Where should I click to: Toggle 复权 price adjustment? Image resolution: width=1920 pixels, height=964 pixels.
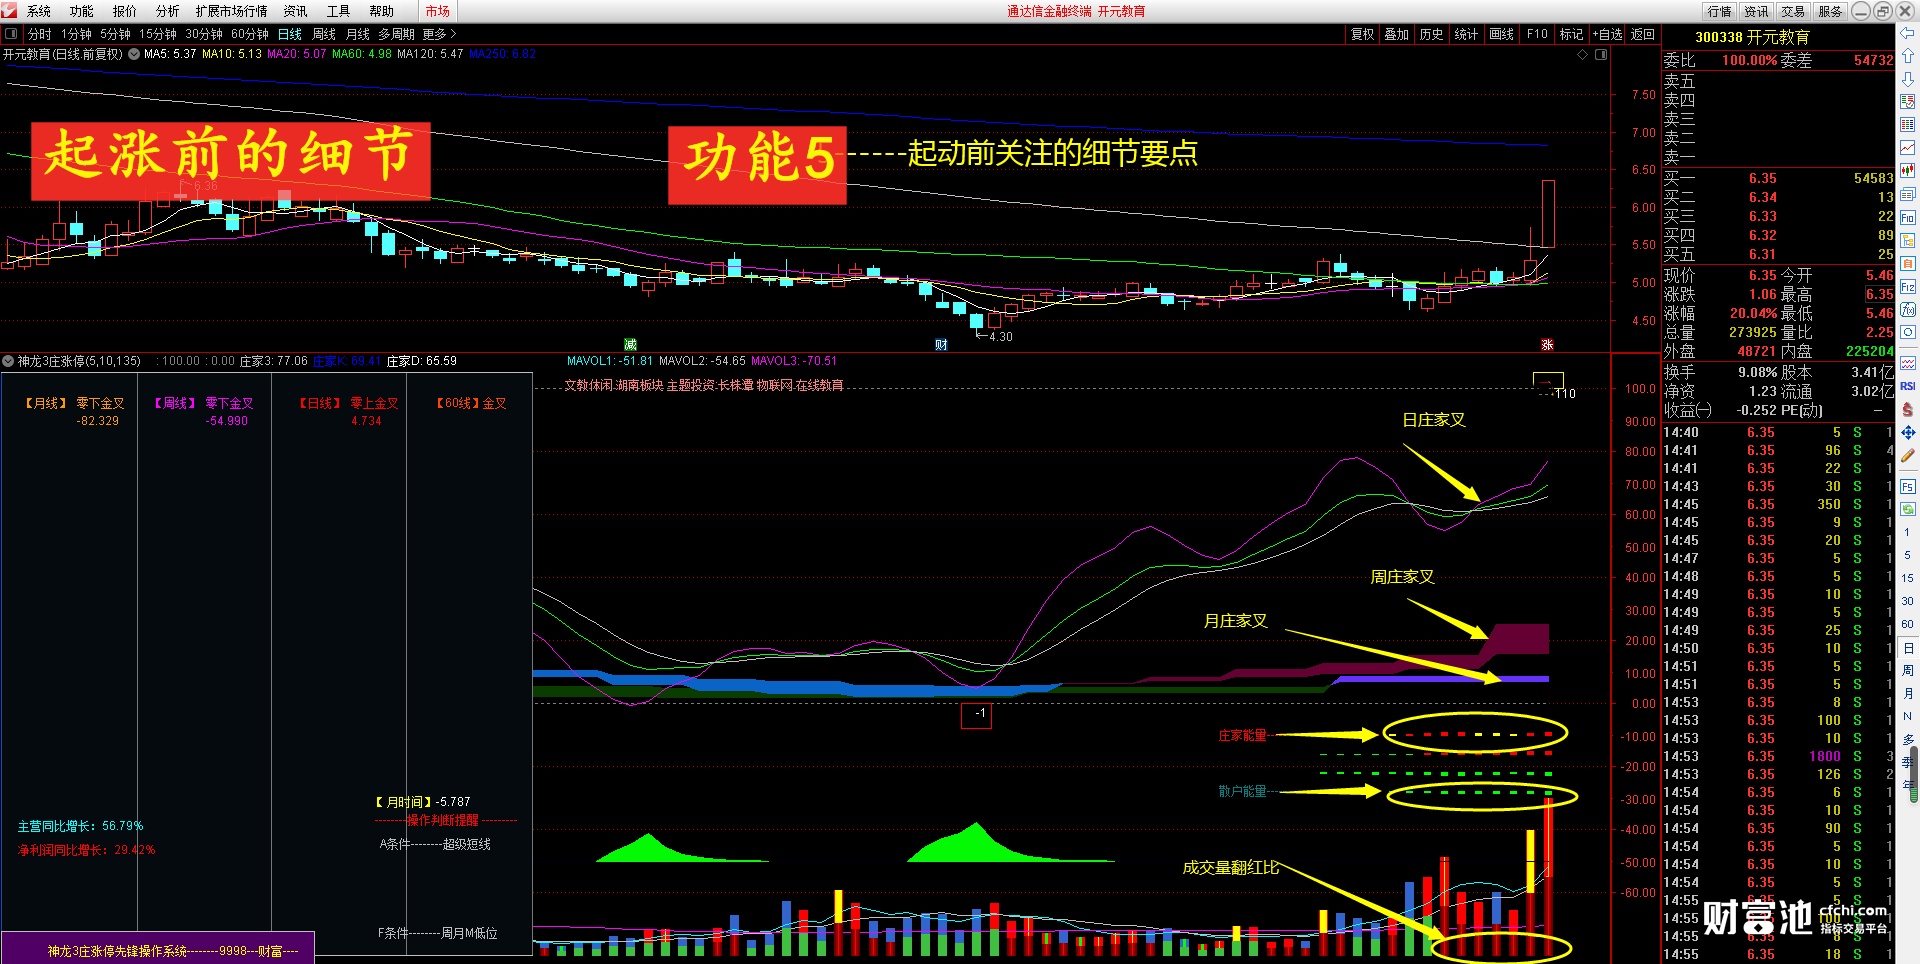(1362, 34)
